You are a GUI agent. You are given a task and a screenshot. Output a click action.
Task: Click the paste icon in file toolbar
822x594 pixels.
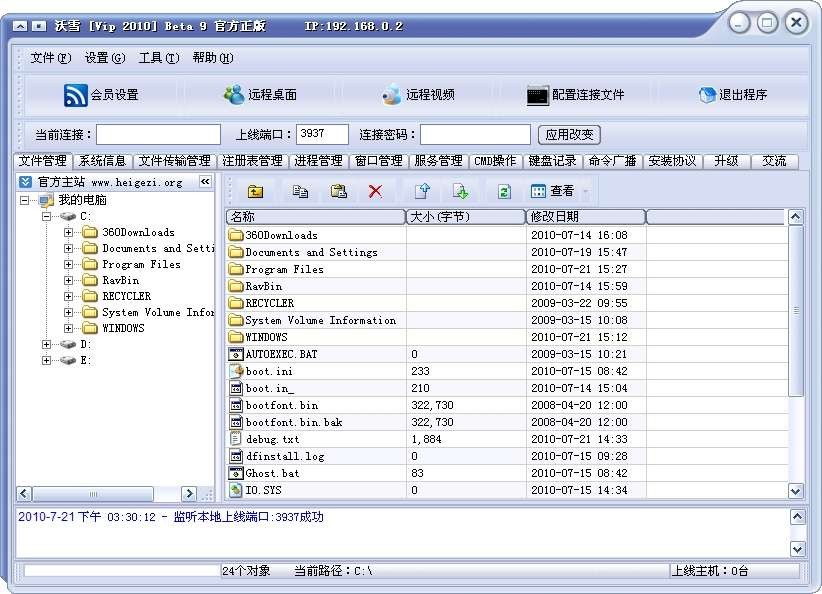[340, 190]
